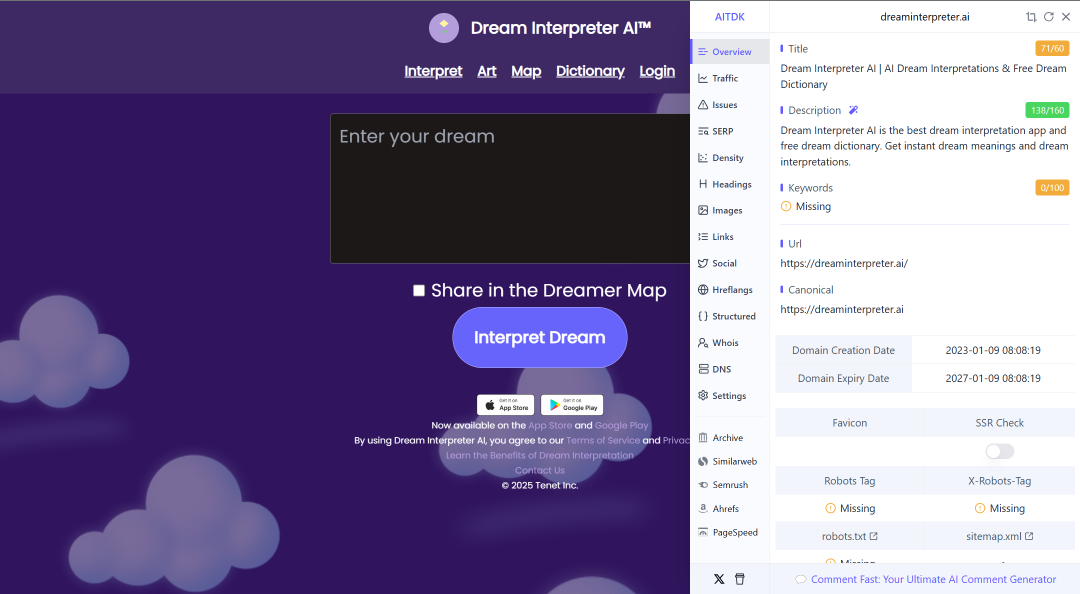Open the Interpret nav link

(433, 71)
